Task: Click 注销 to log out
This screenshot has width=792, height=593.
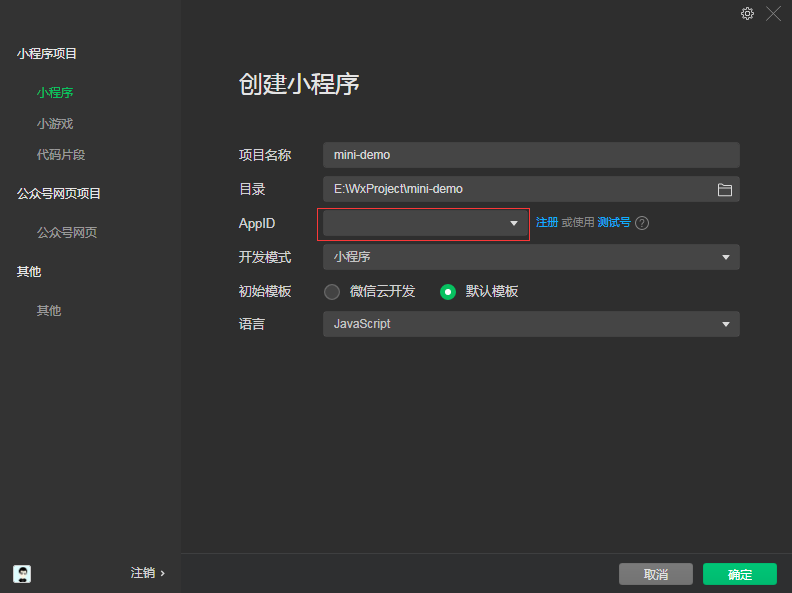Action: [x=147, y=573]
